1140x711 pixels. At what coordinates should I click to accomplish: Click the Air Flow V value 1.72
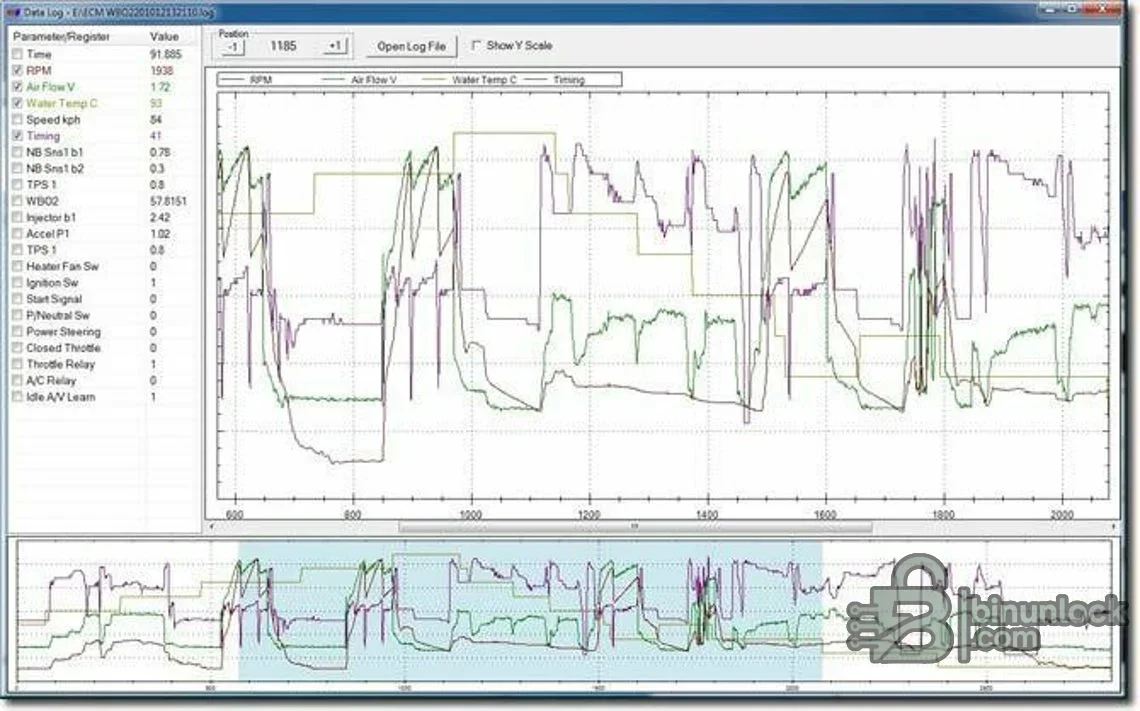pos(160,87)
